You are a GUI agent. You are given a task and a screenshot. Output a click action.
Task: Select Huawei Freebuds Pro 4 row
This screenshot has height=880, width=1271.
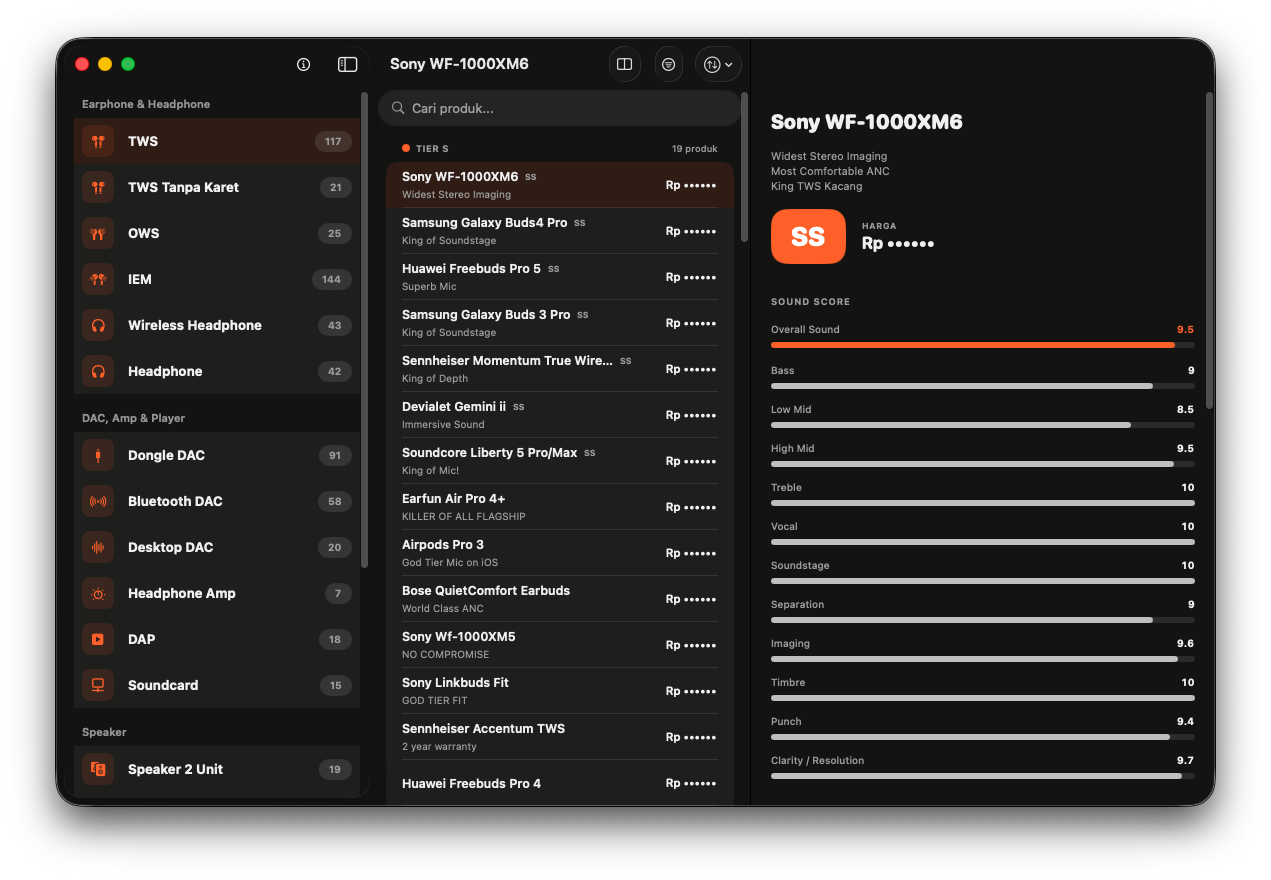click(560, 783)
